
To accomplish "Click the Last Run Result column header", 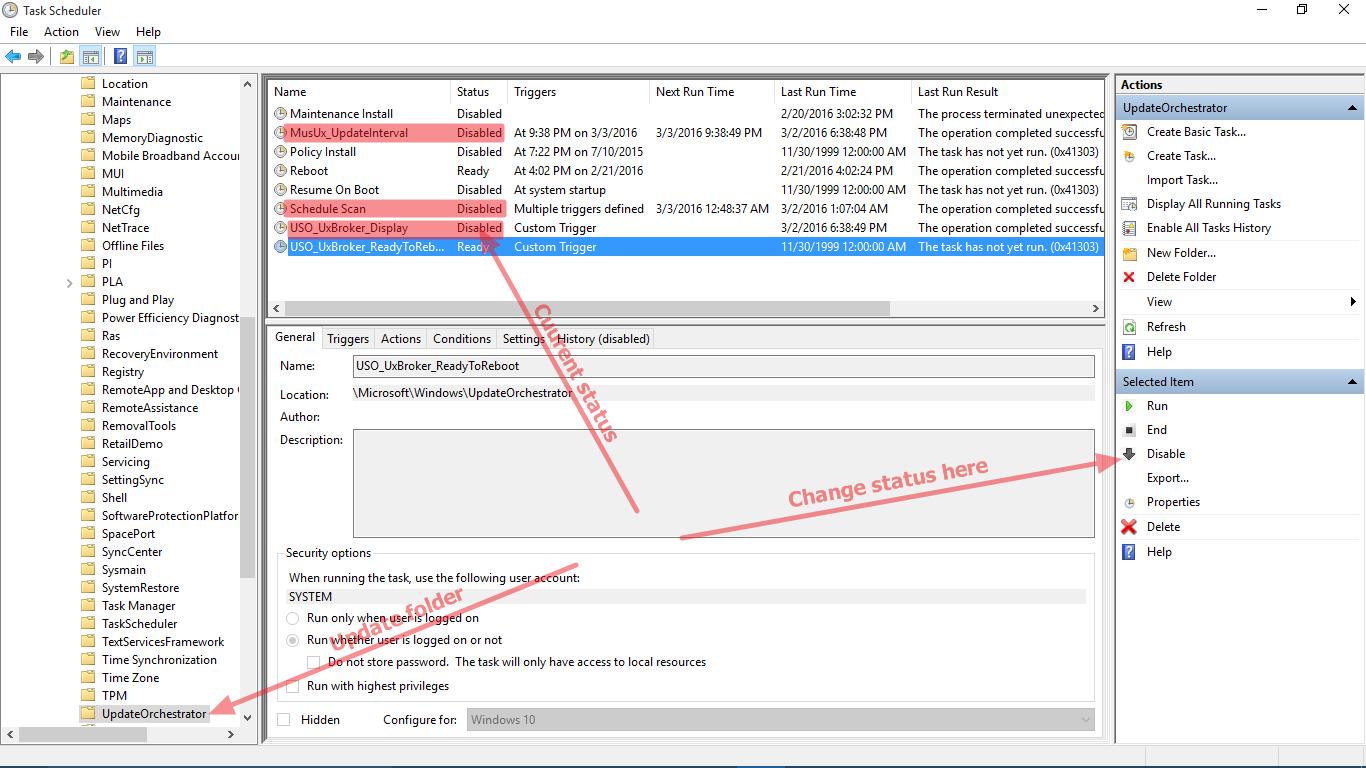I will tap(1008, 92).
